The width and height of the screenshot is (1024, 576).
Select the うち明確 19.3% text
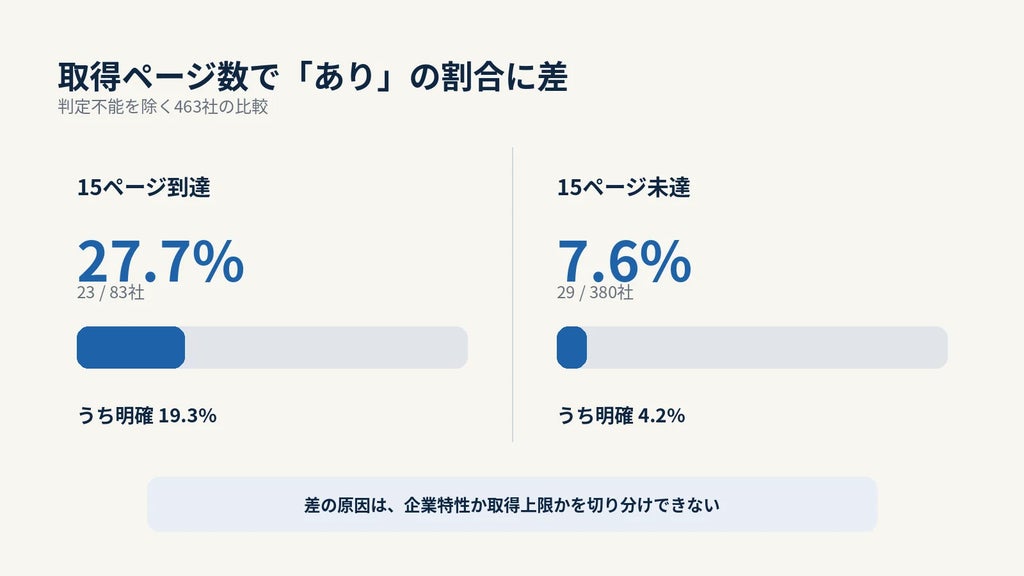point(147,415)
